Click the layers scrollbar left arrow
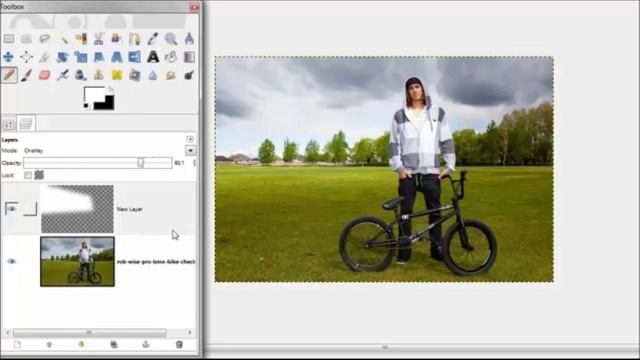The image size is (640, 360). pyautogui.click(x=7, y=333)
